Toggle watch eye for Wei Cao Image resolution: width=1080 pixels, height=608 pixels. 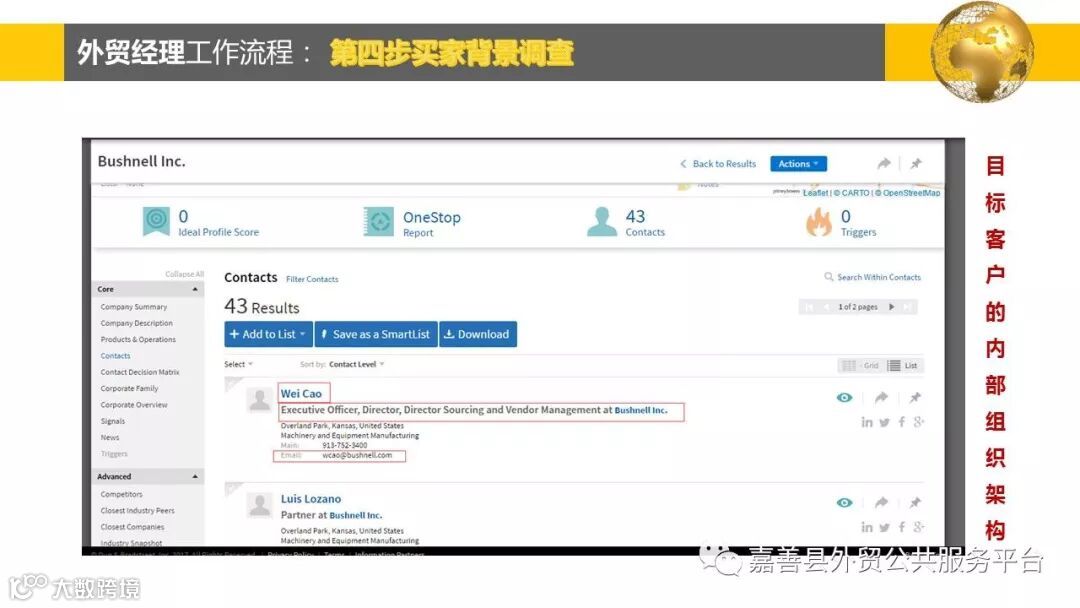[844, 397]
